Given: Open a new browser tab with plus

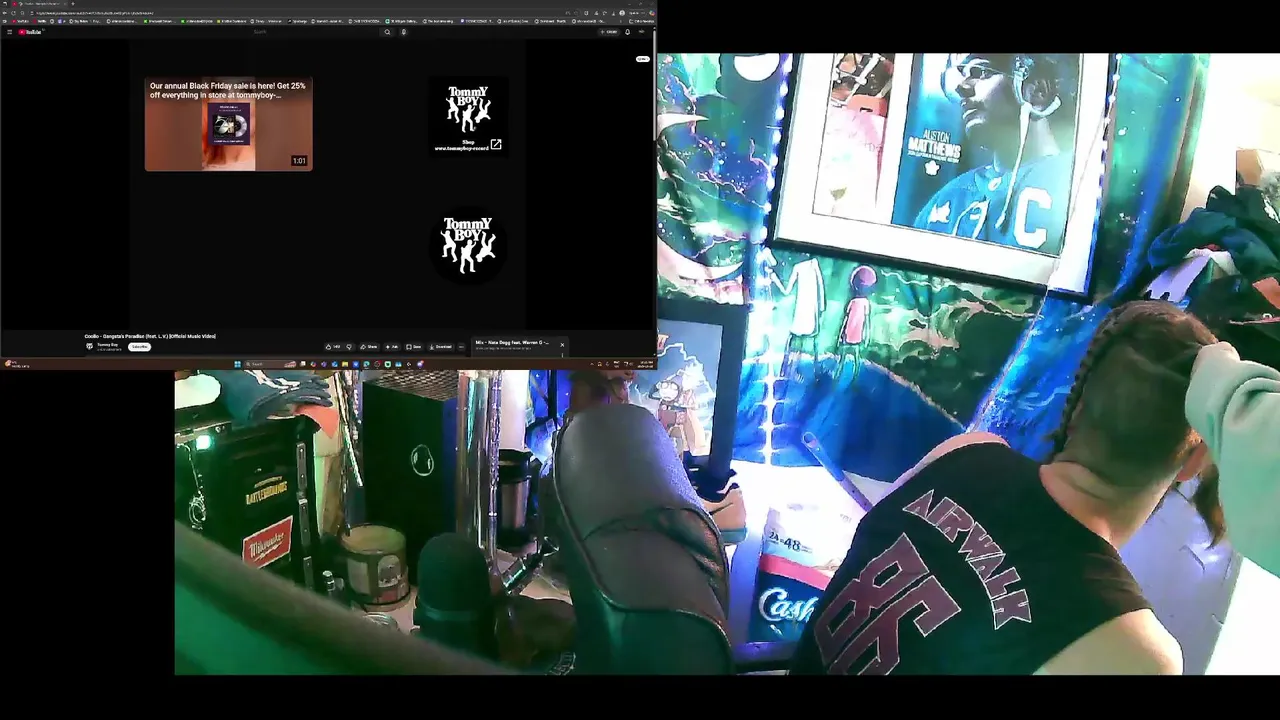Looking at the screenshot, I should click(73, 4).
